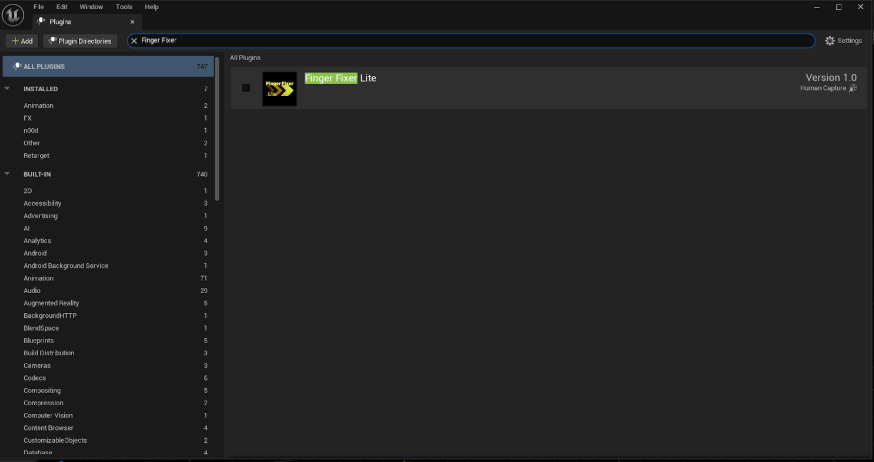Viewport: 874px width, 462px height.
Task: Select the Plugins tab
Action: click(x=86, y=22)
